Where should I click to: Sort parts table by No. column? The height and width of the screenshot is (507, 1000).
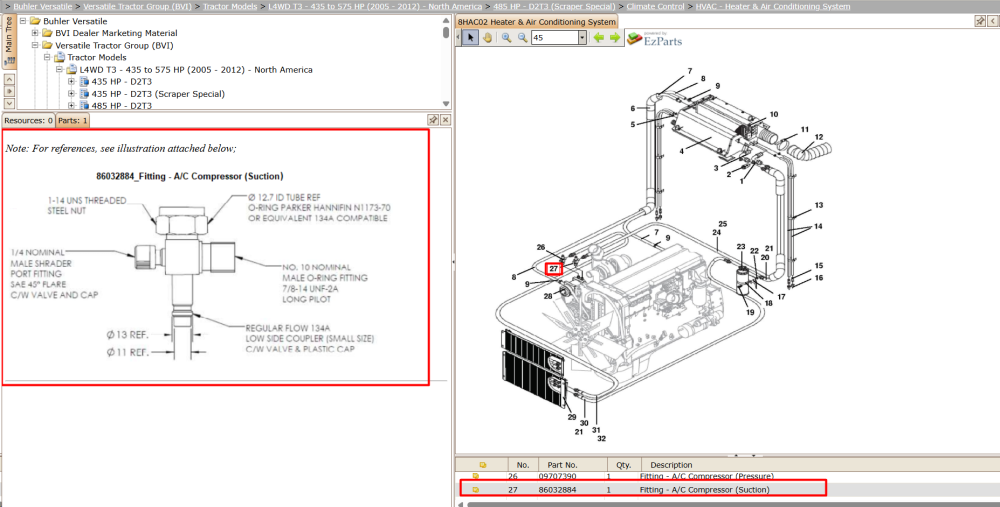[x=523, y=465]
